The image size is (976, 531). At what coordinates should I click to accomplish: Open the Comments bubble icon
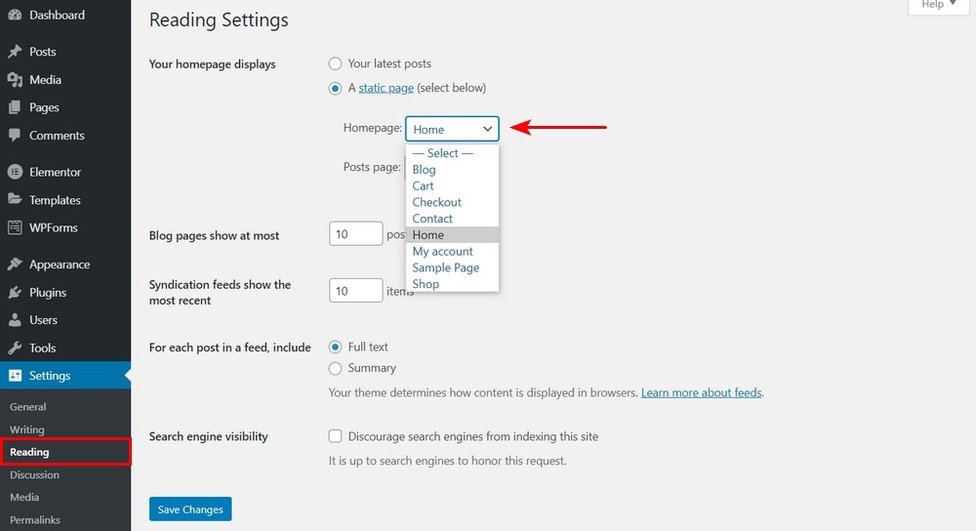[15, 135]
